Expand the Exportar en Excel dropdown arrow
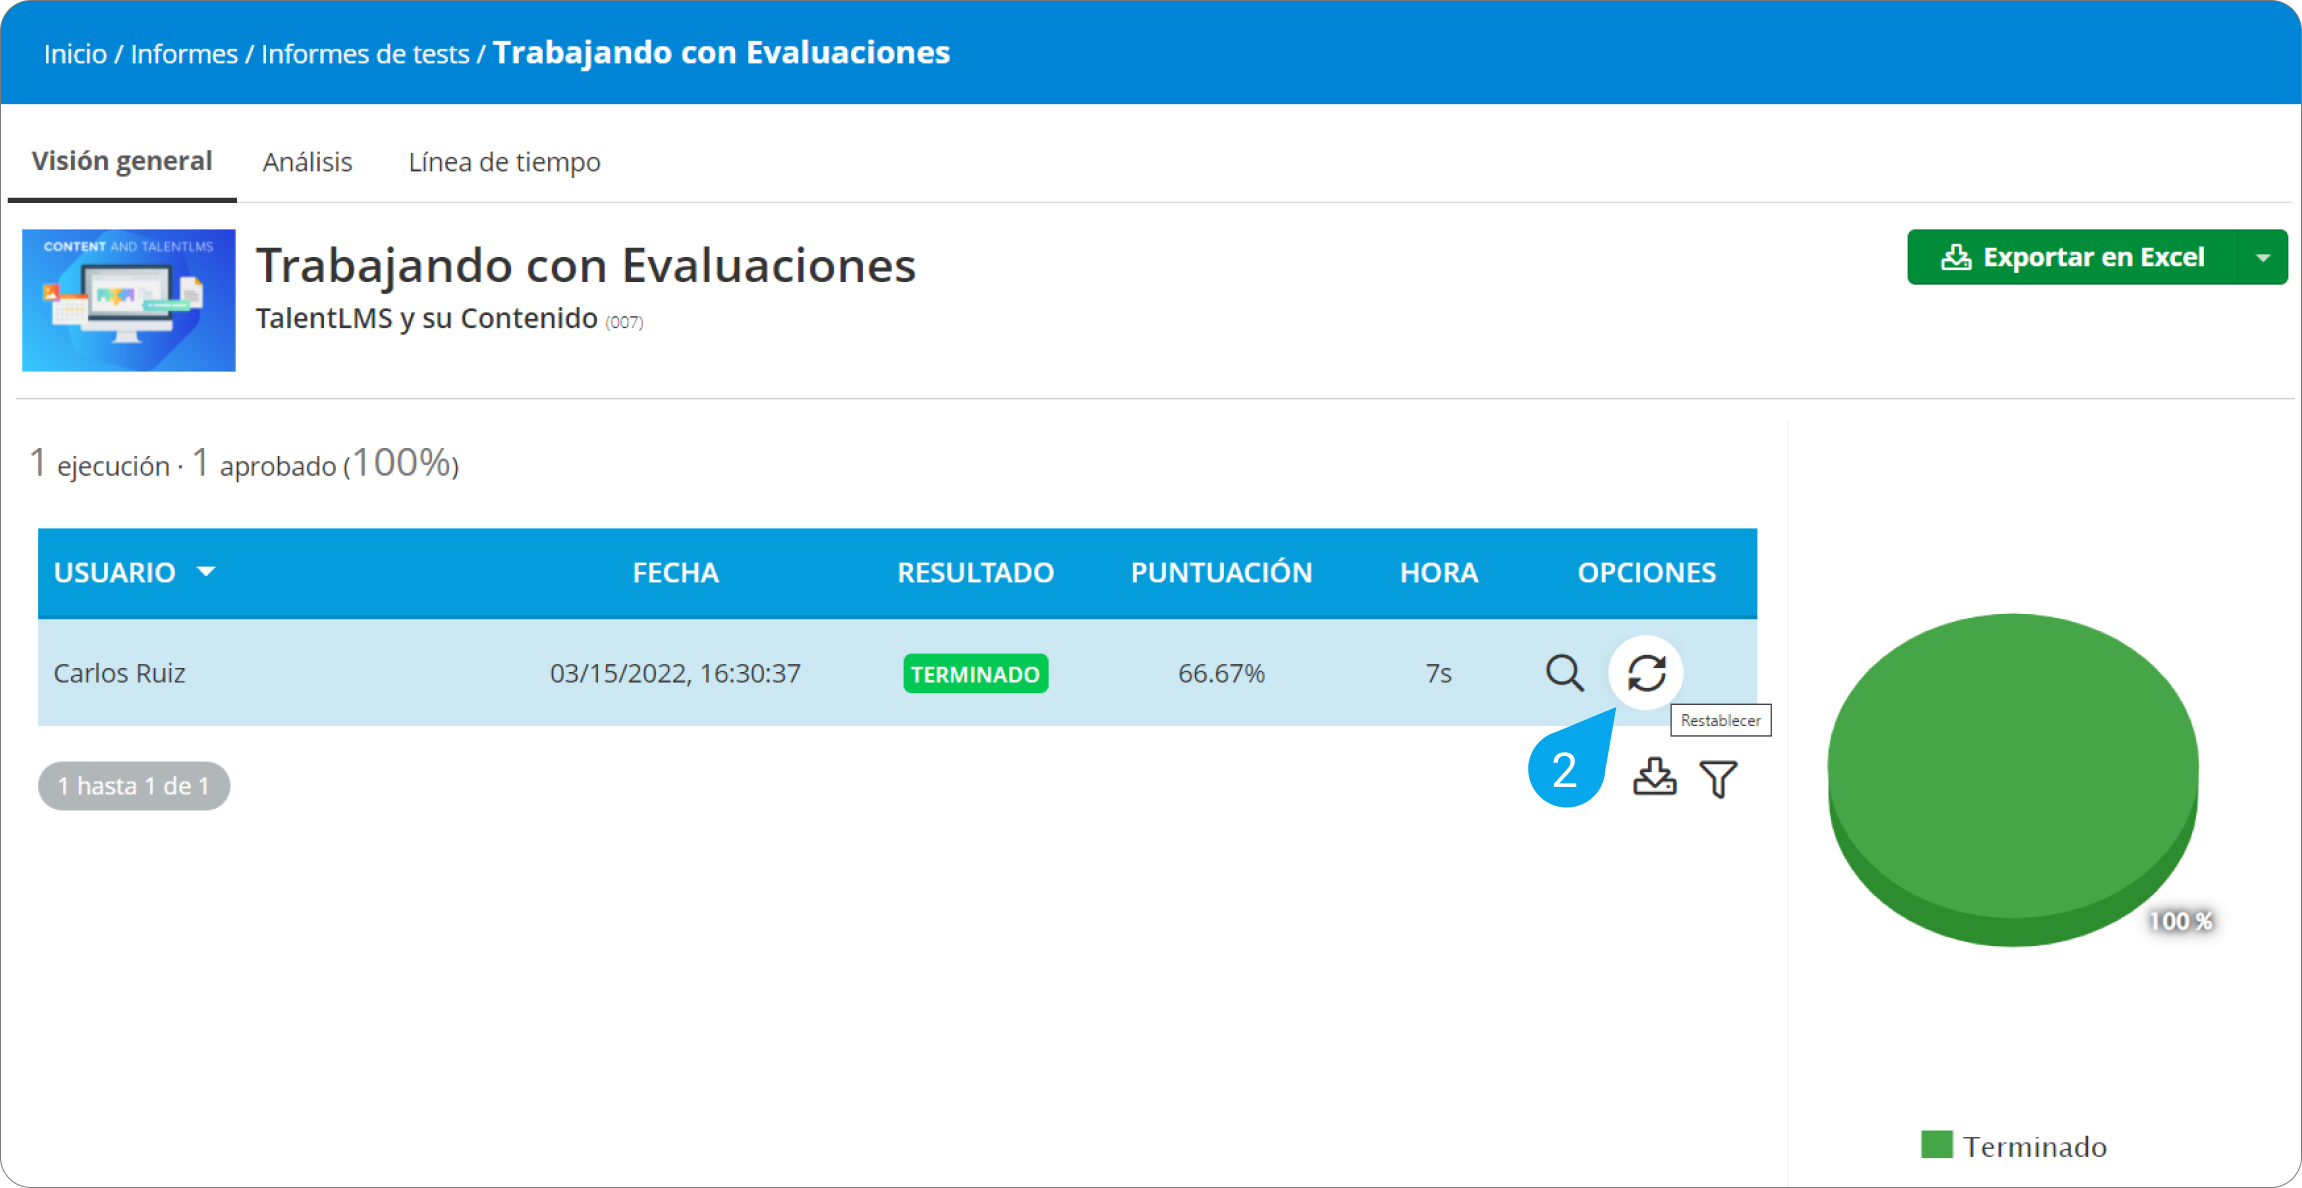Screen dimensions: 2302x1188 tap(2263, 257)
